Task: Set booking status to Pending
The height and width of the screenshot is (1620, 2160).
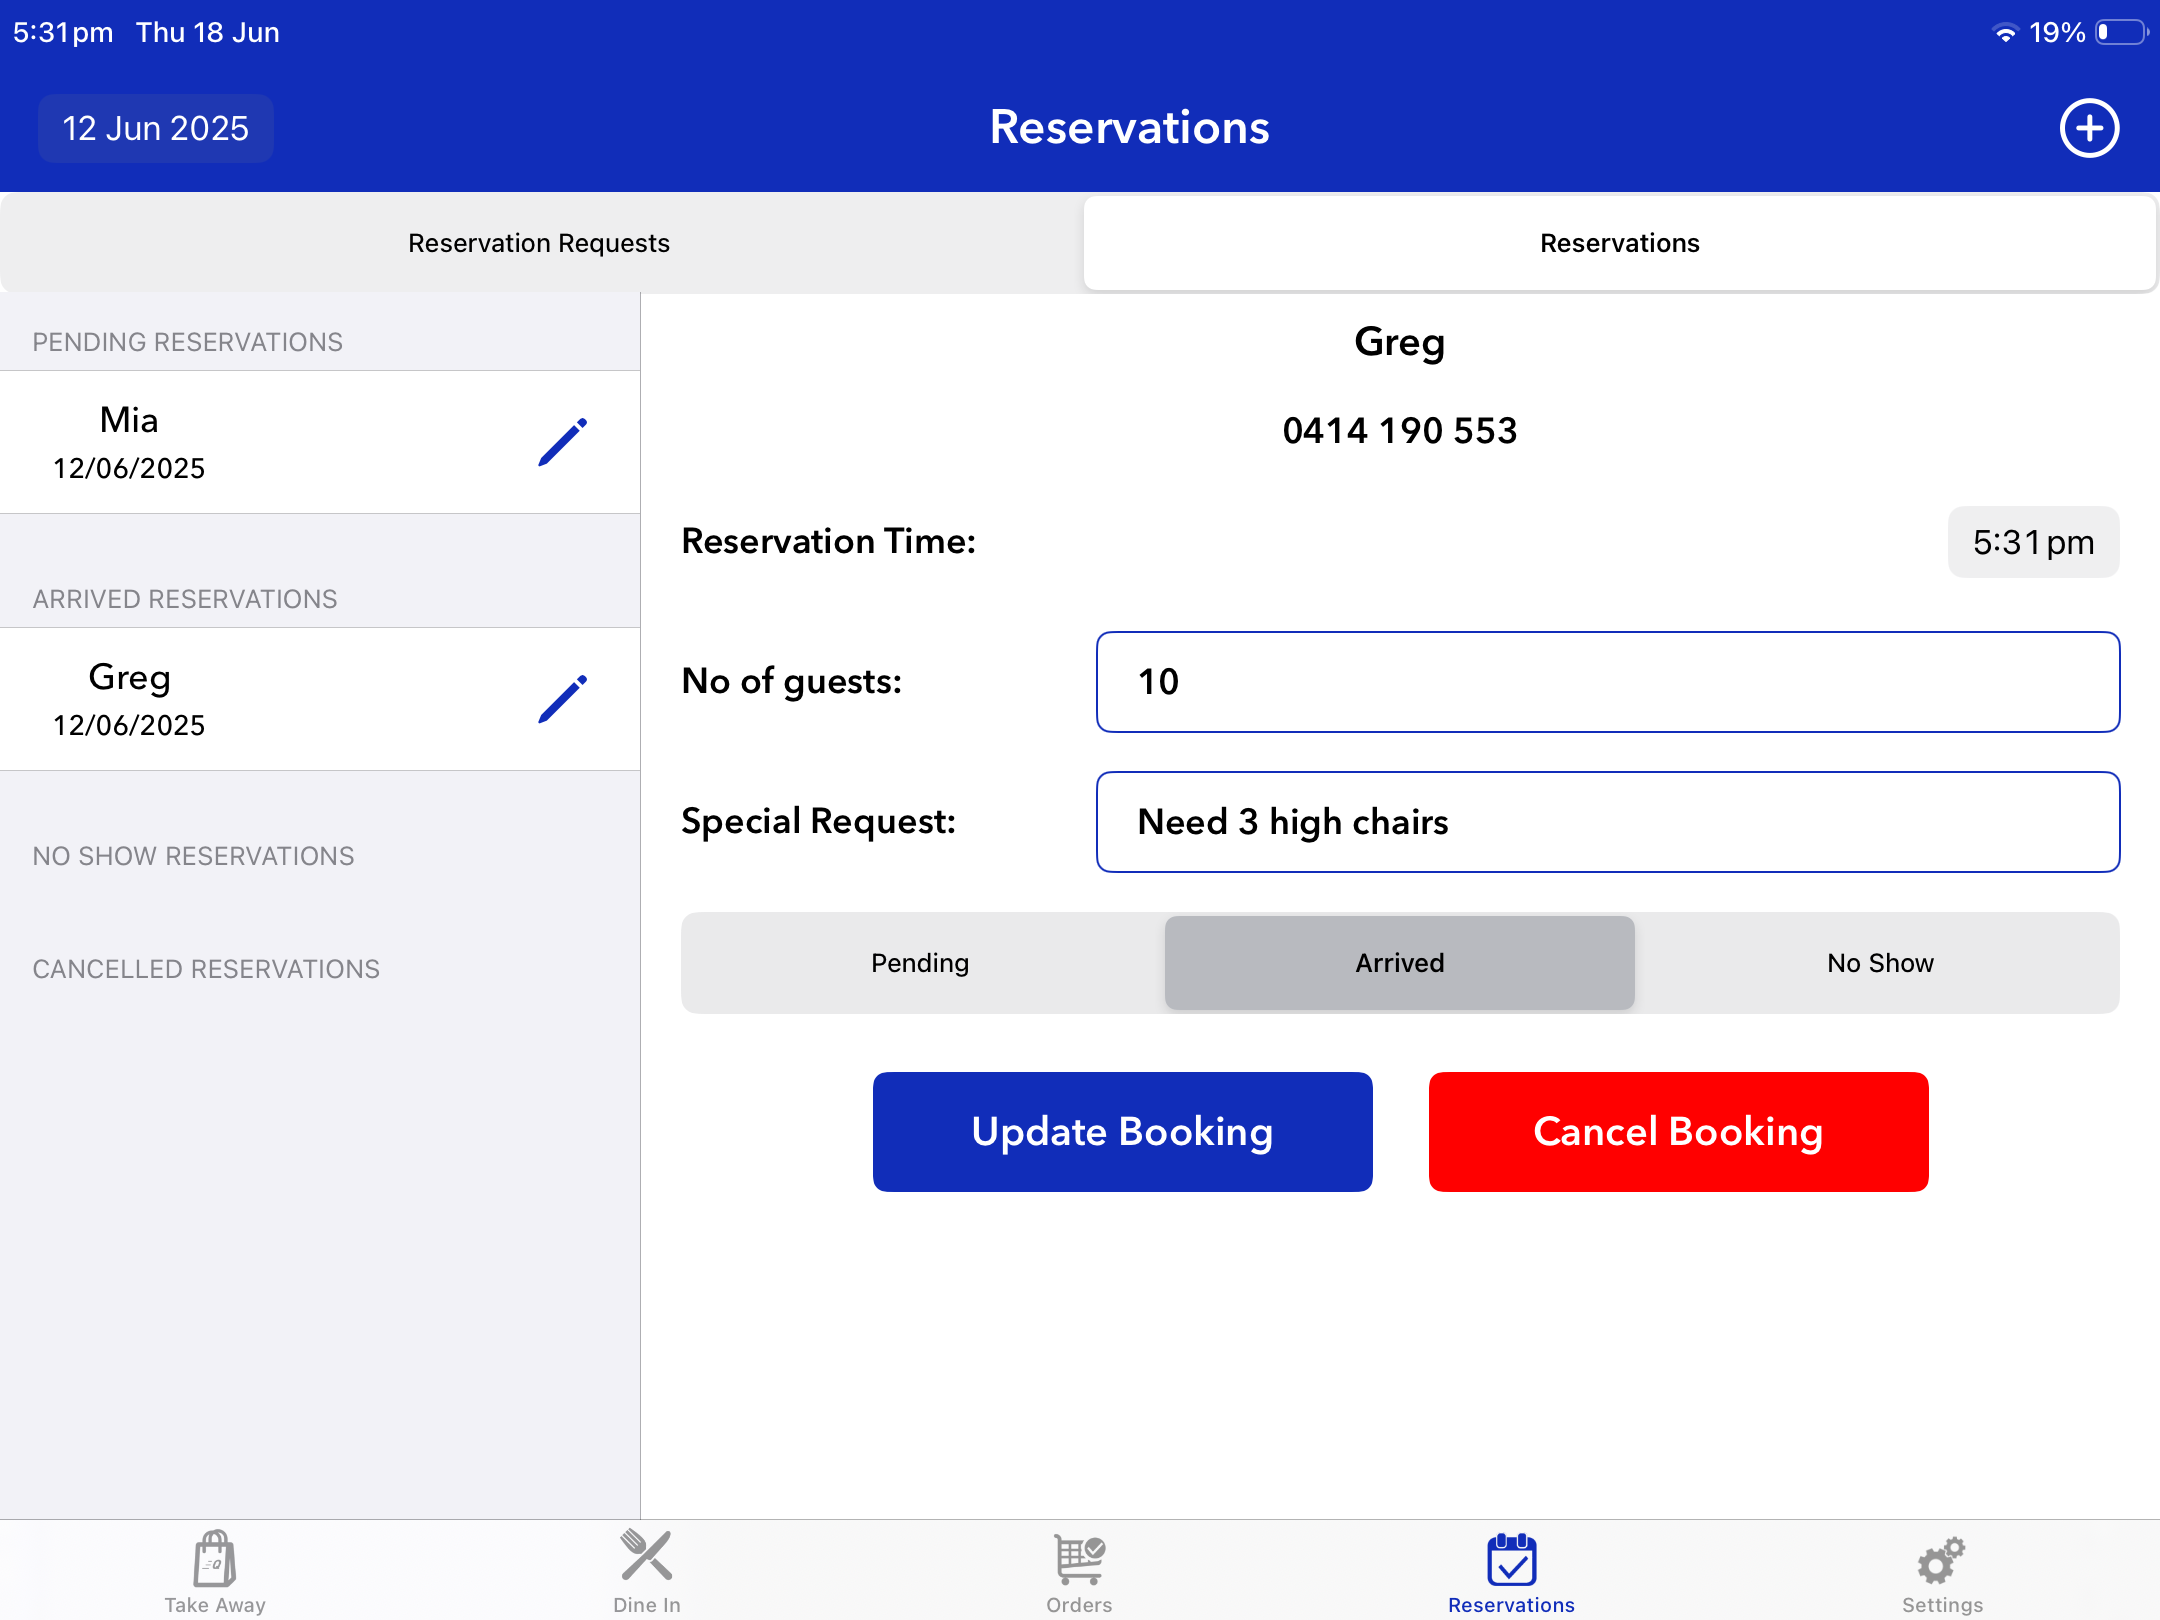Action: coord(921,963)
